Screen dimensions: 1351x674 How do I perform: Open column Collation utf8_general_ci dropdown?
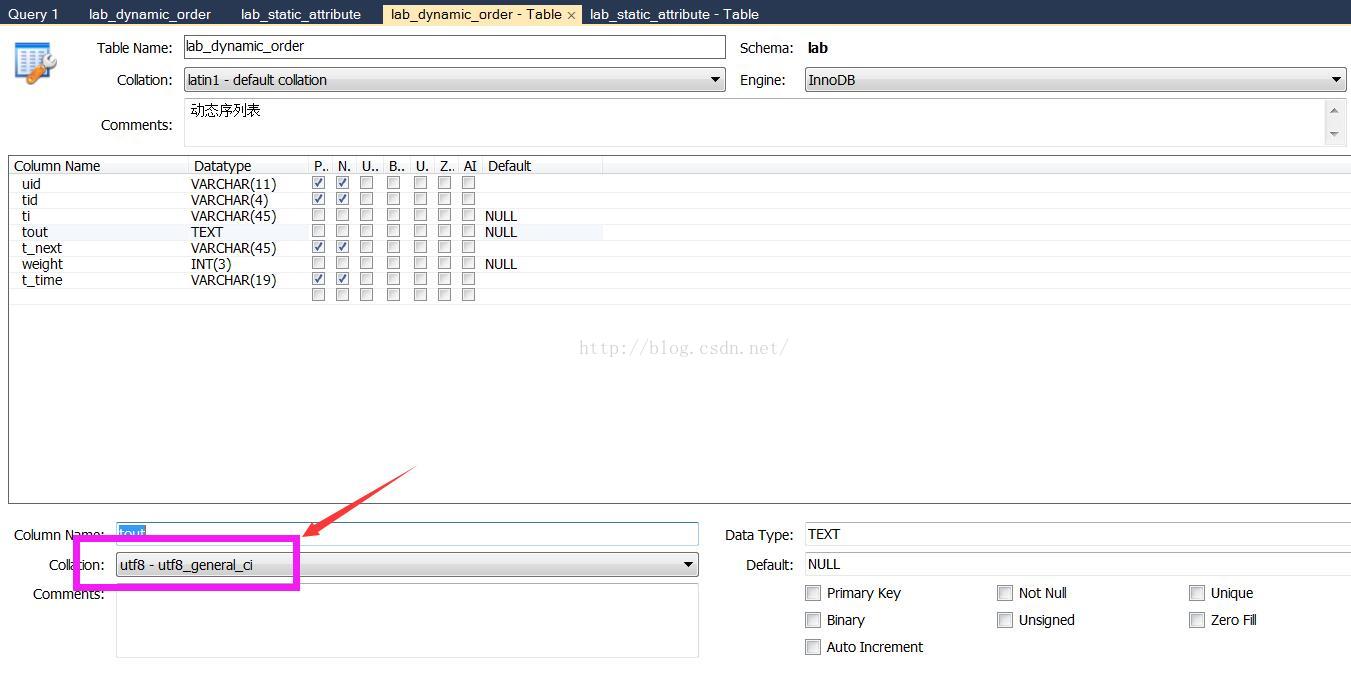(407, 565)
